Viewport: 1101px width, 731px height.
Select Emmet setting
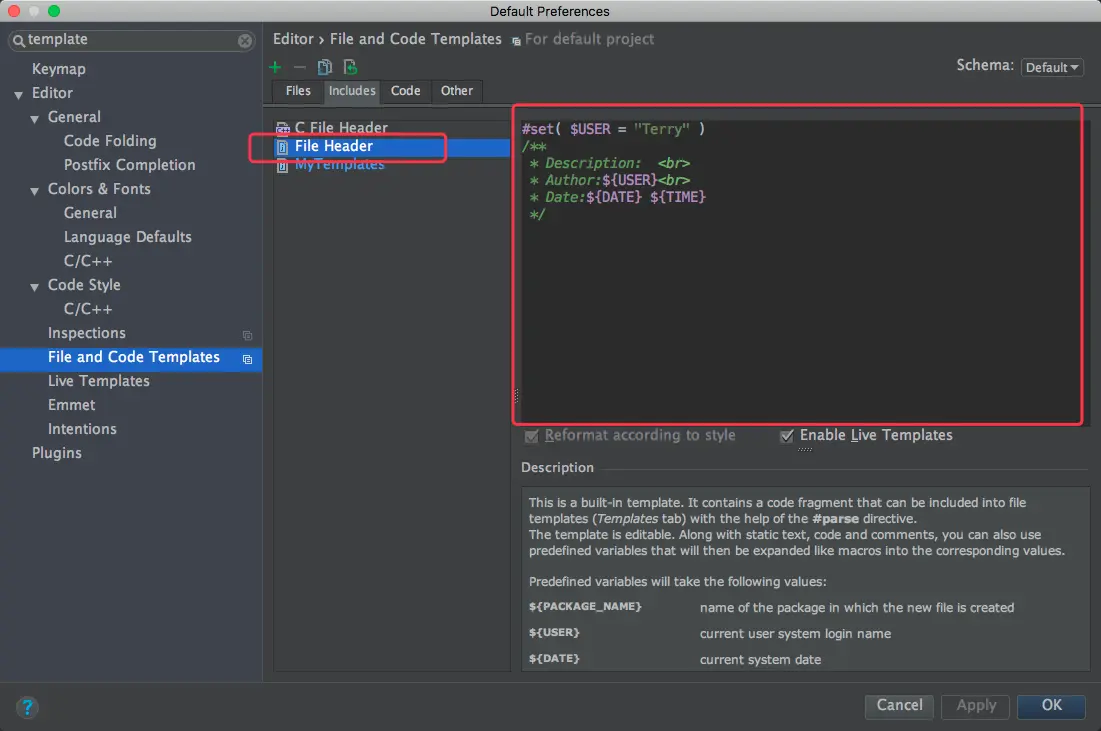(x=72, y=404)
